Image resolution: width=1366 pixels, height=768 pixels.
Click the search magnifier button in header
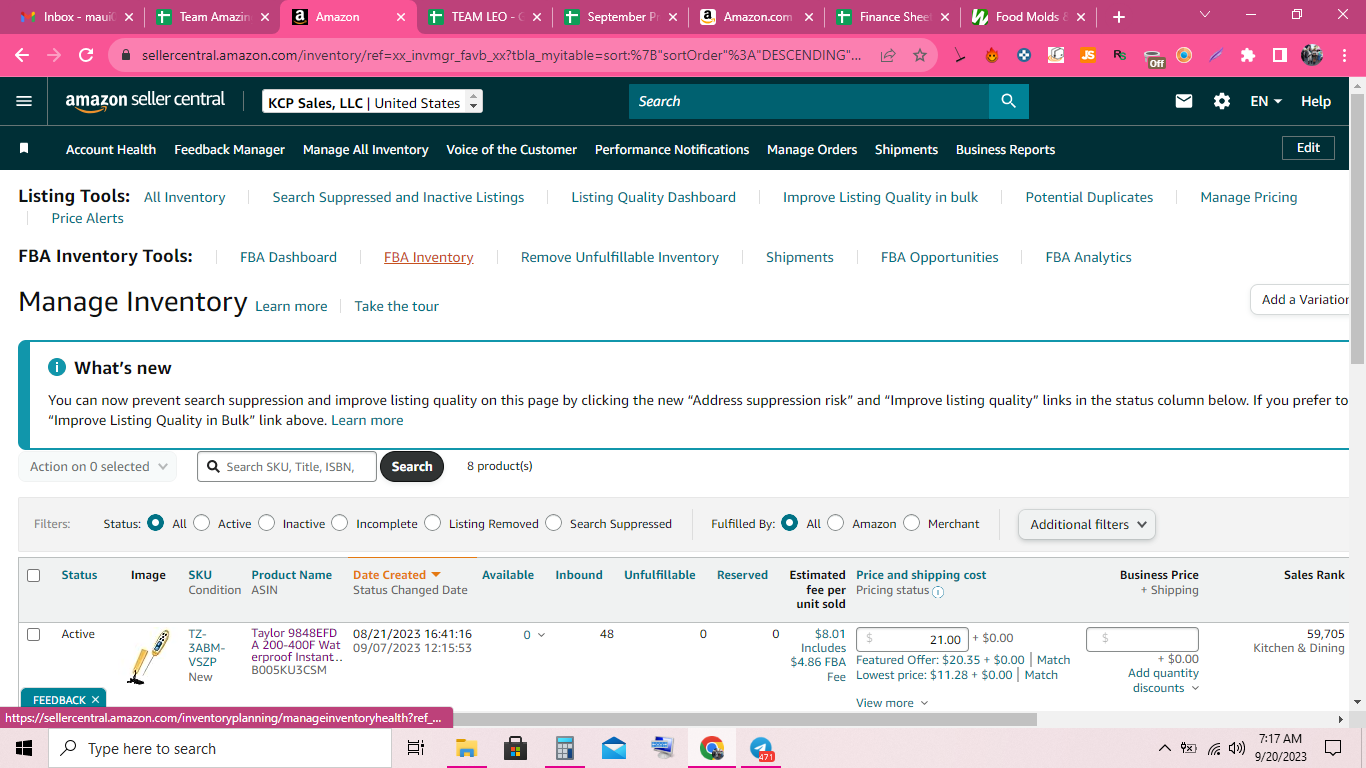click(x=1008, y=101)
